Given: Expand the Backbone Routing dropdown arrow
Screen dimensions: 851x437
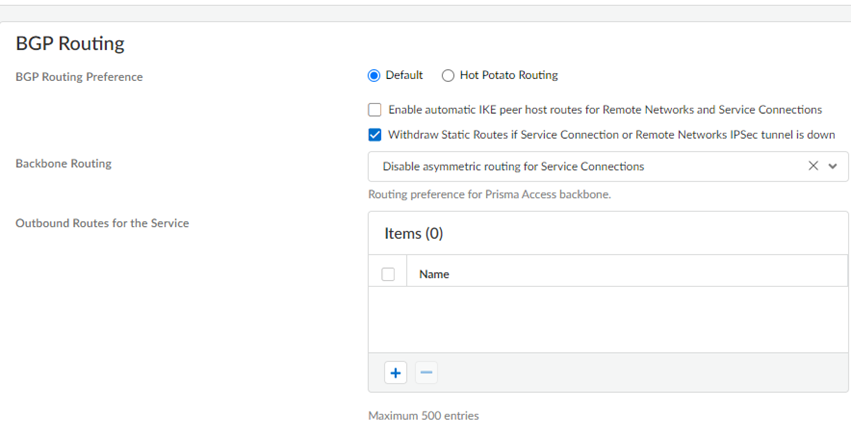Looking at the screenshot, I should click(x=833, y=167).
